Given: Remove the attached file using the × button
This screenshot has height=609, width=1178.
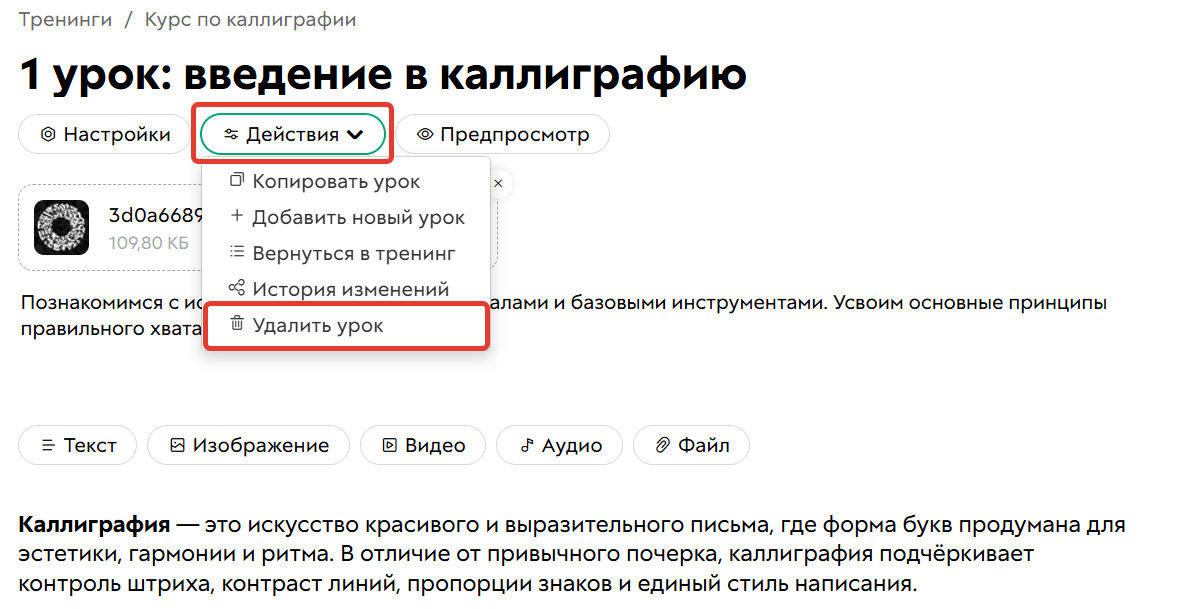Looking at the screenshot, I should coord(497,183).
